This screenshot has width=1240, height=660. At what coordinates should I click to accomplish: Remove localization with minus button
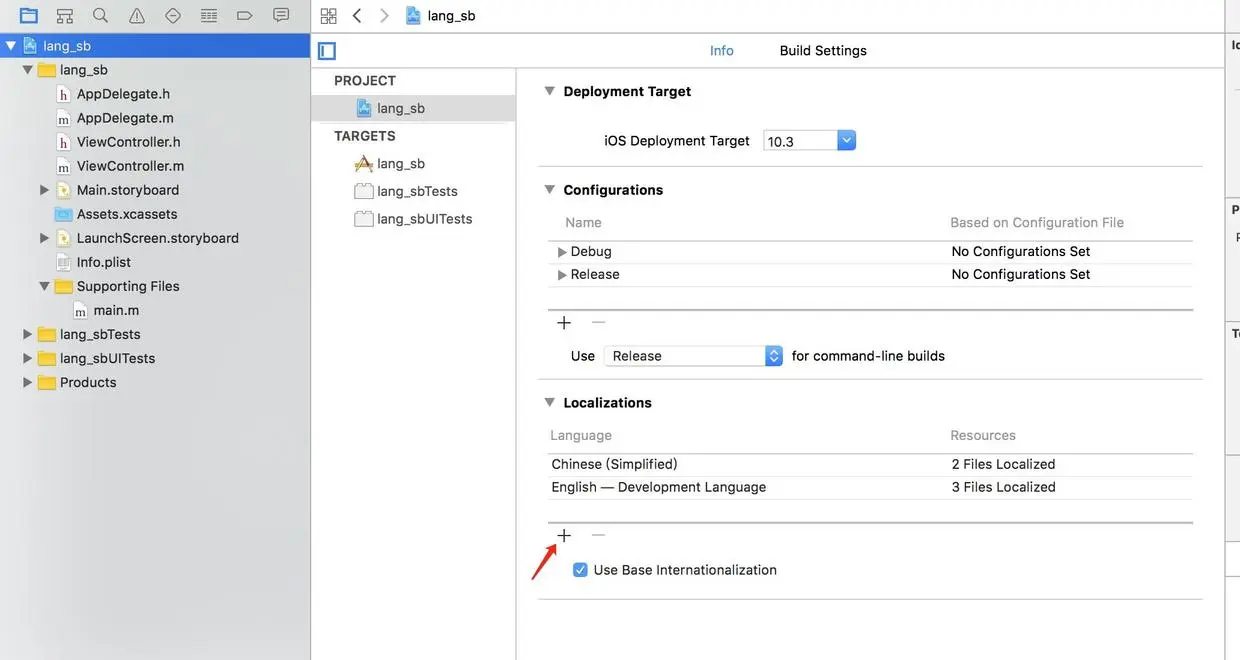pos(598,535)
